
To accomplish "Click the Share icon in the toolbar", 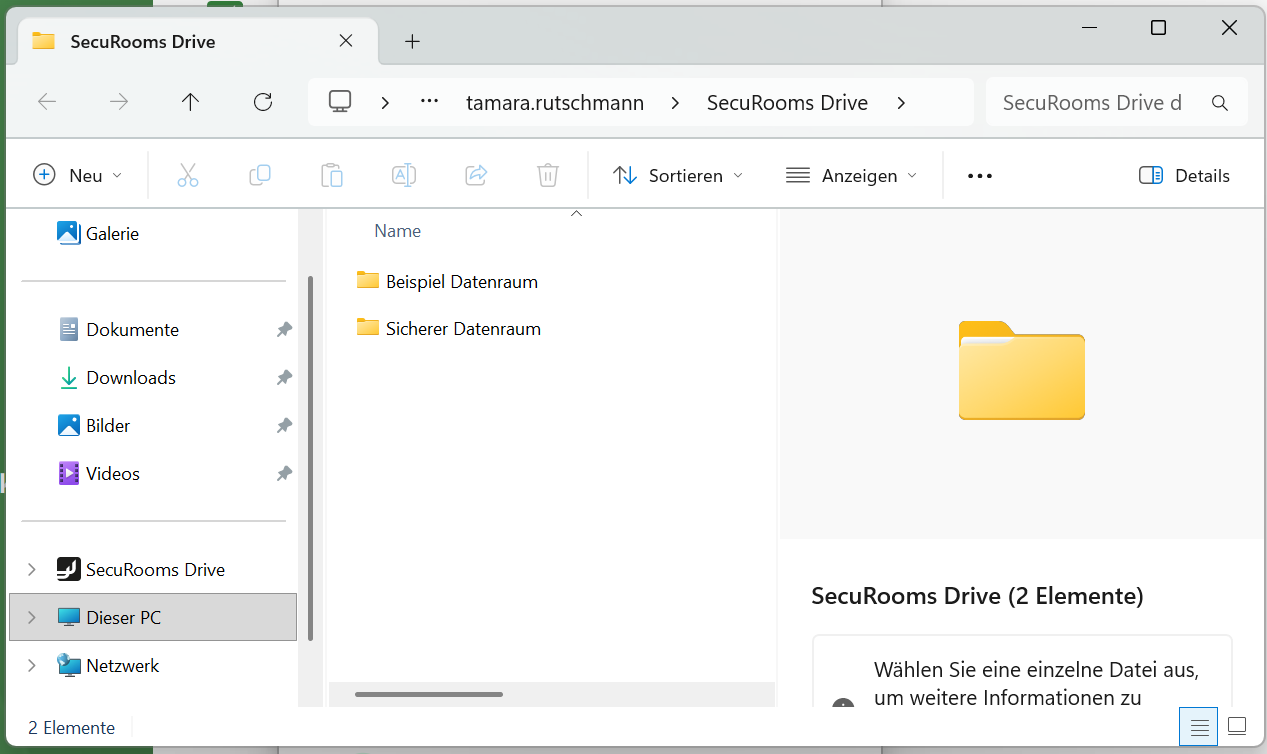I will click(476, 175).
